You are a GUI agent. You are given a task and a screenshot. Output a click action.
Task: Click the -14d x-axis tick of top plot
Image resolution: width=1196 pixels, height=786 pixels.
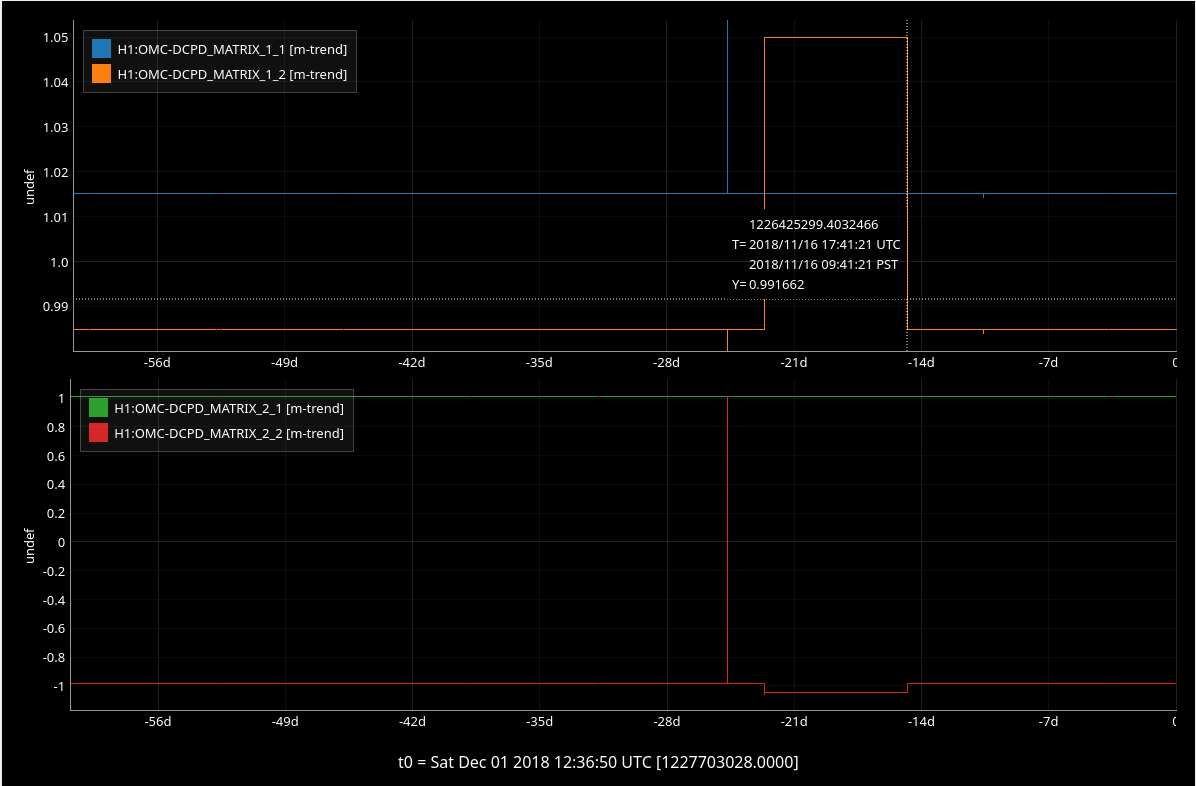(x=921, y=362)
